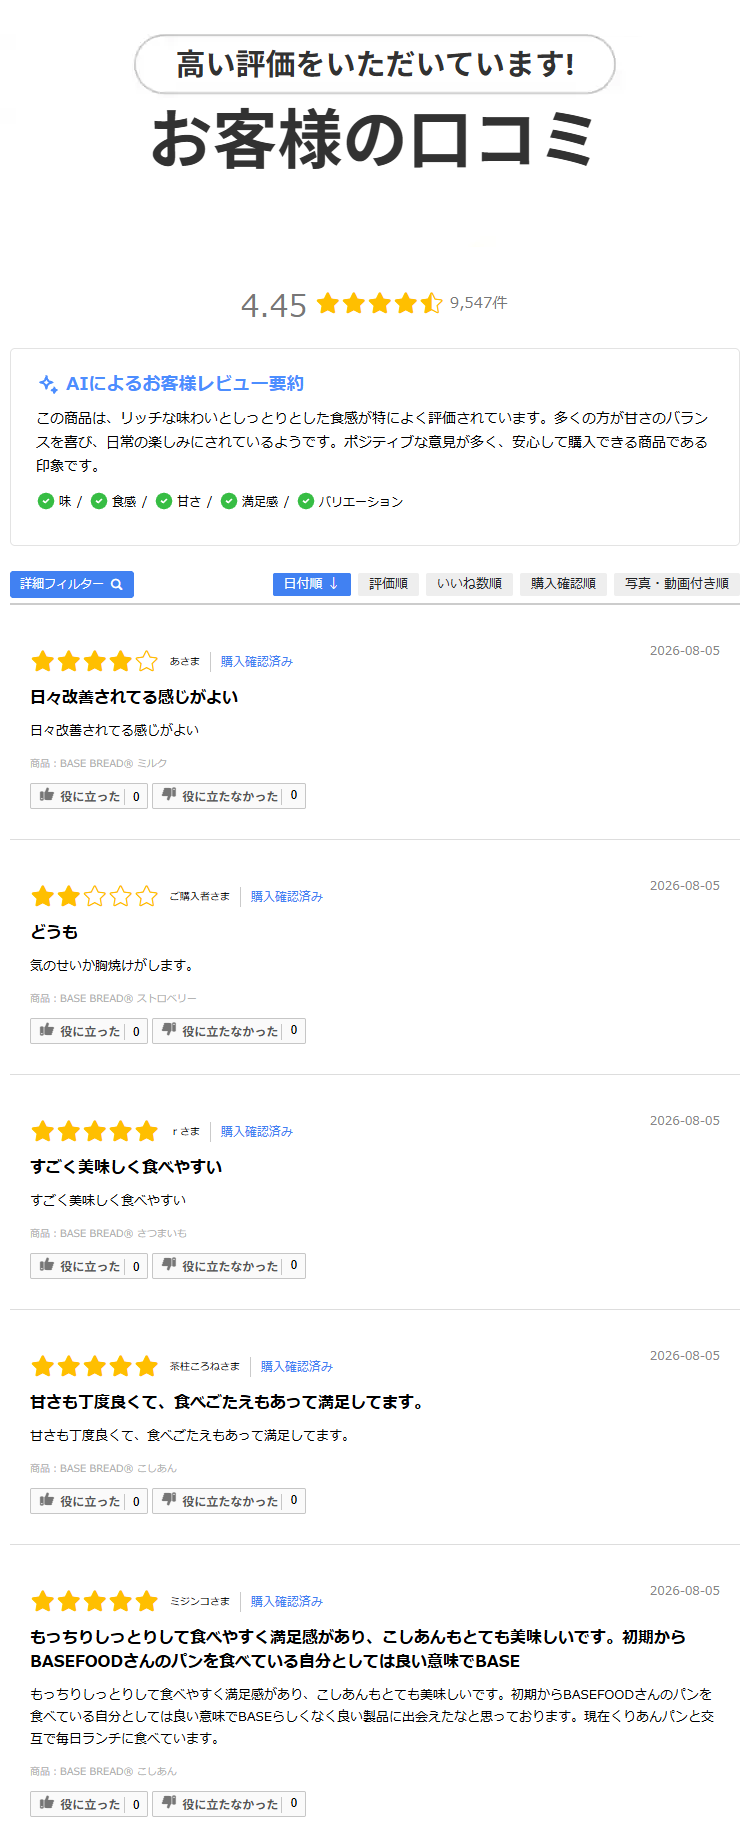Click the four-star rating of あさま review
This screenshot has width=750, height=1828.
(x=95, y=661)
